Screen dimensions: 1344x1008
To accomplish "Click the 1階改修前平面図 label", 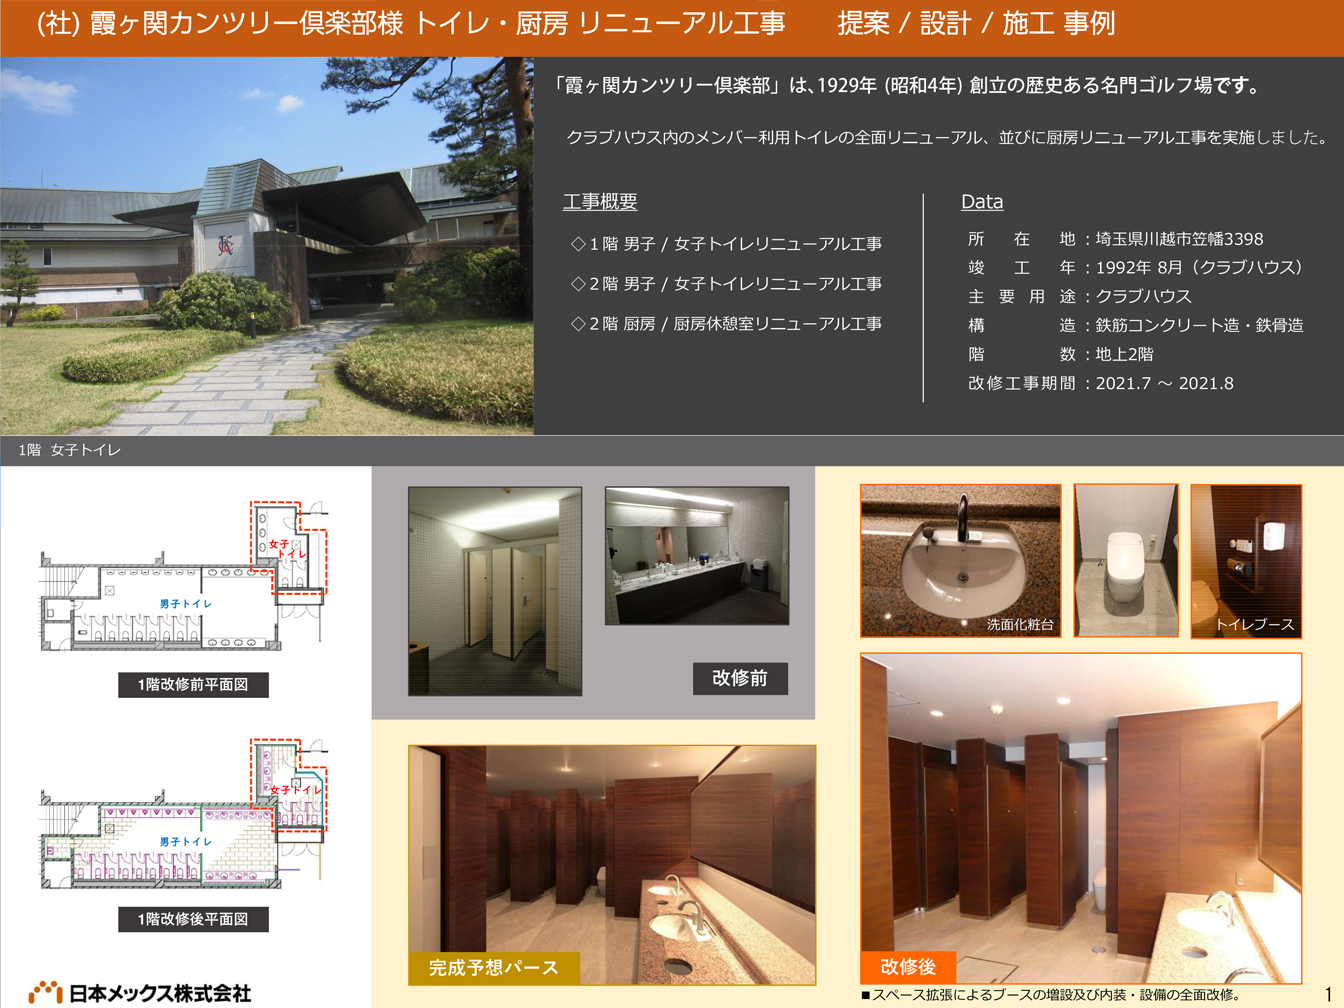I will click(x=193, y=685).
